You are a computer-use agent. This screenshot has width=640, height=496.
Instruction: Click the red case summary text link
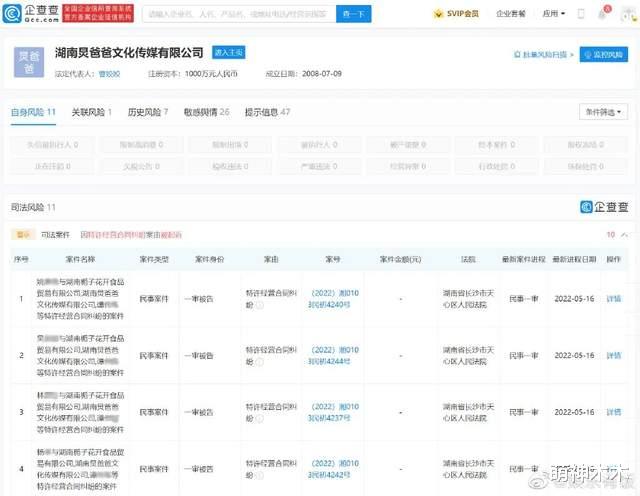tap(131, 235)
